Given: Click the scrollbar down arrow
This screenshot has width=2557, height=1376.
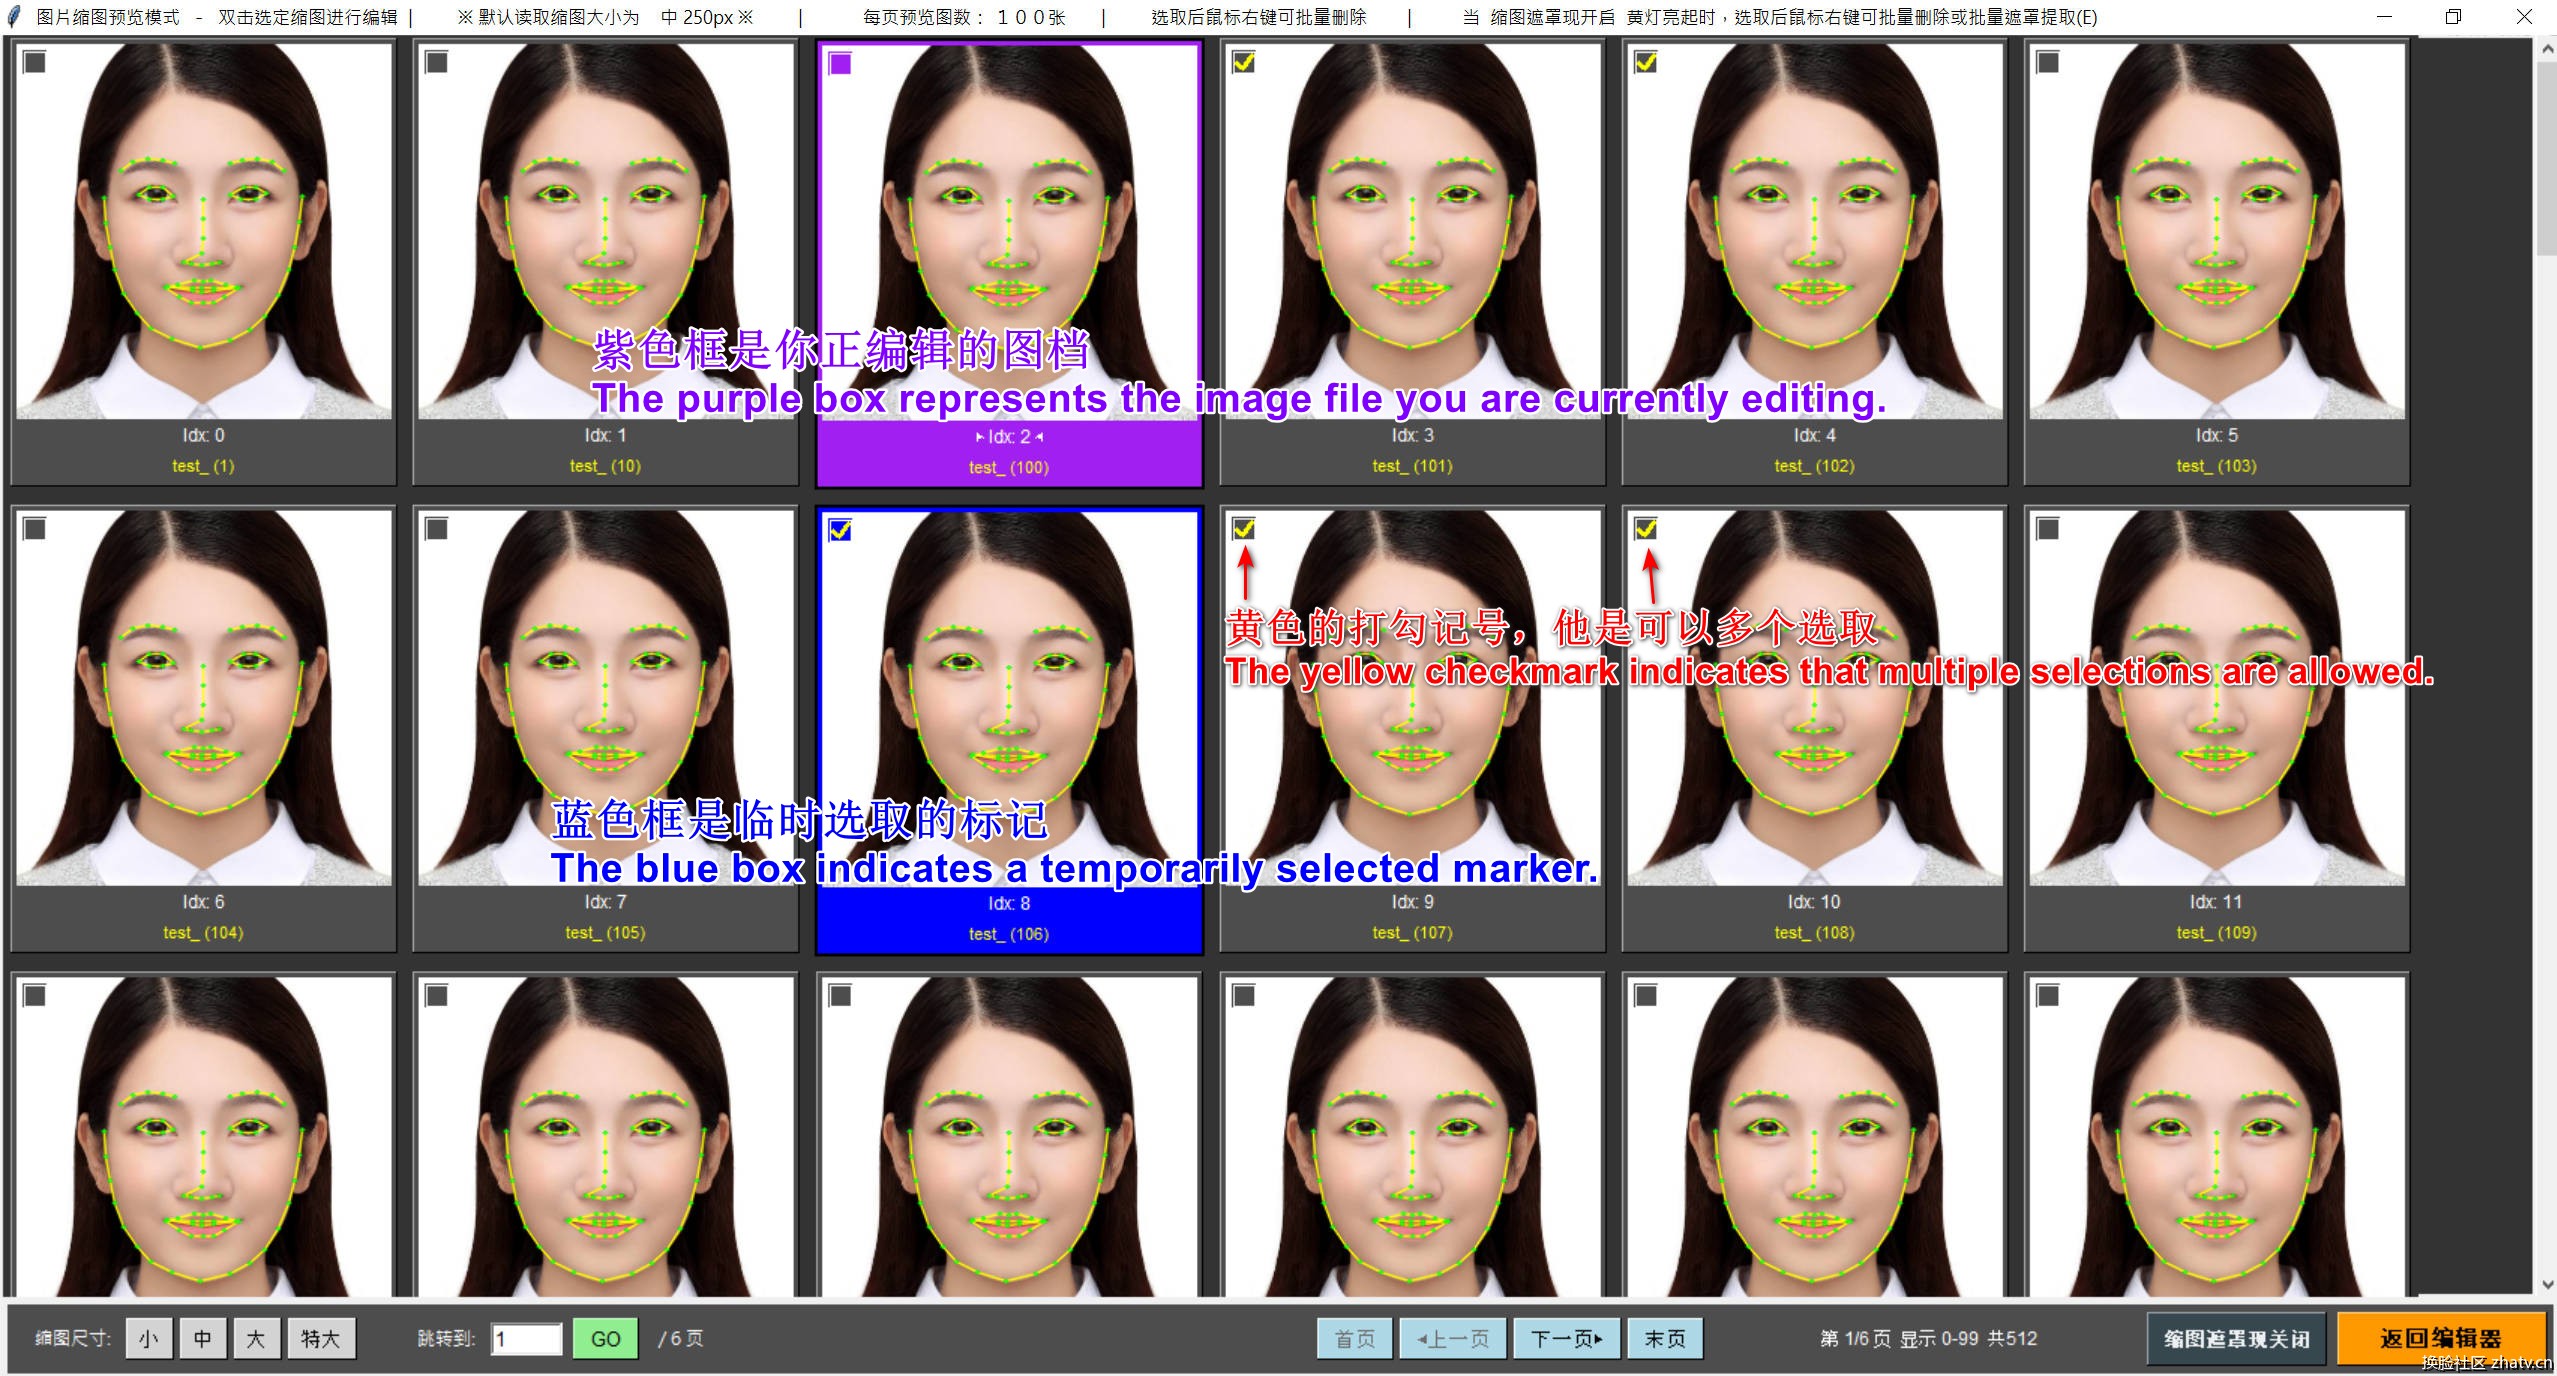Looking at the screenshot, I should pos(2546,1284).
